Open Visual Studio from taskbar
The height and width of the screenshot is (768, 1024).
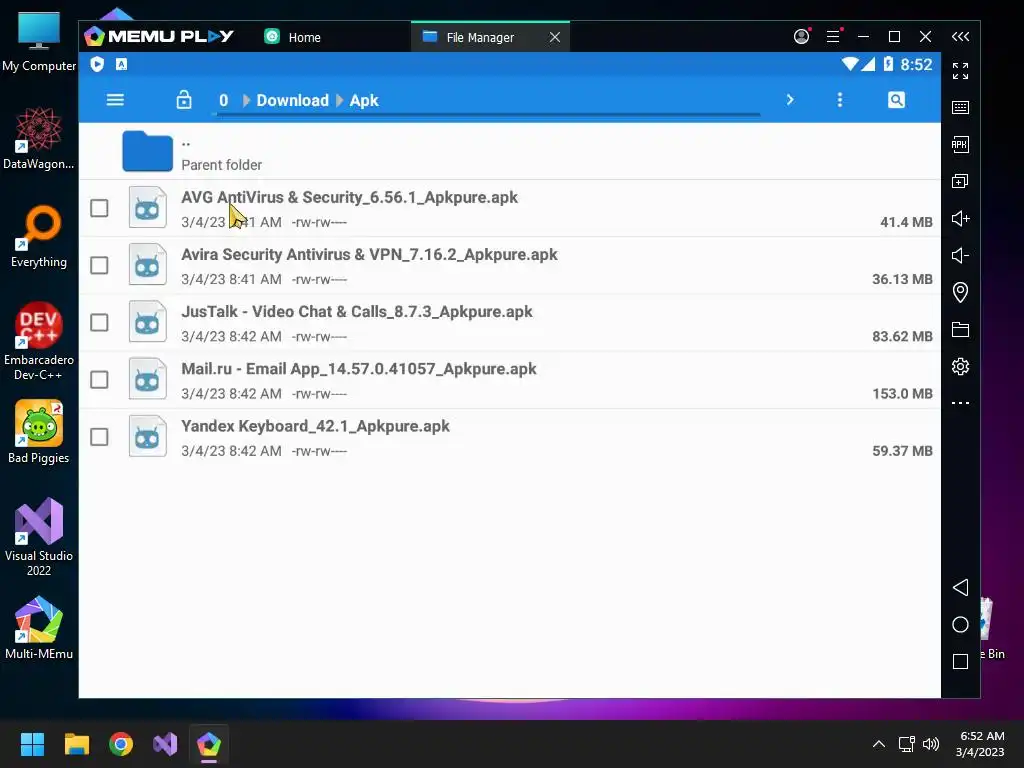(x=165, y=744)
